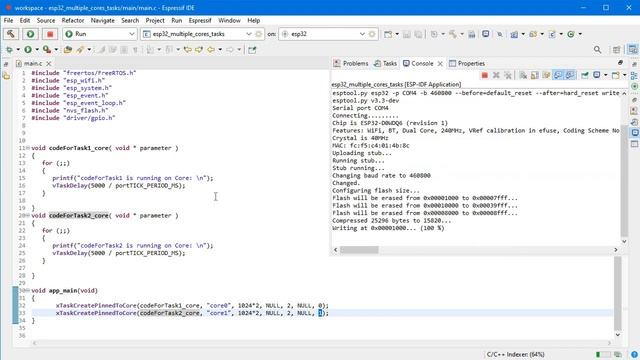Select the C/C++ perspective icon
640x360 pixels.
[633, 50]
